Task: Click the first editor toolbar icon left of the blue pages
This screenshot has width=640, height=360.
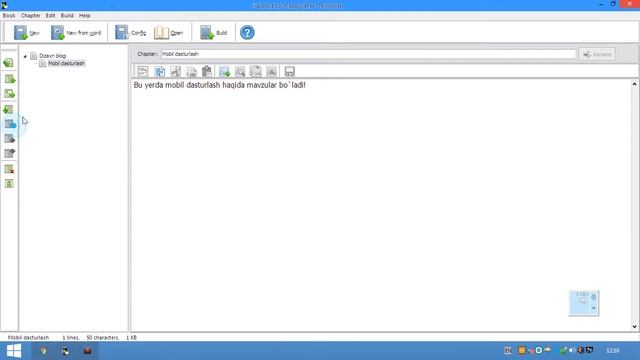Action: [142, 71]
